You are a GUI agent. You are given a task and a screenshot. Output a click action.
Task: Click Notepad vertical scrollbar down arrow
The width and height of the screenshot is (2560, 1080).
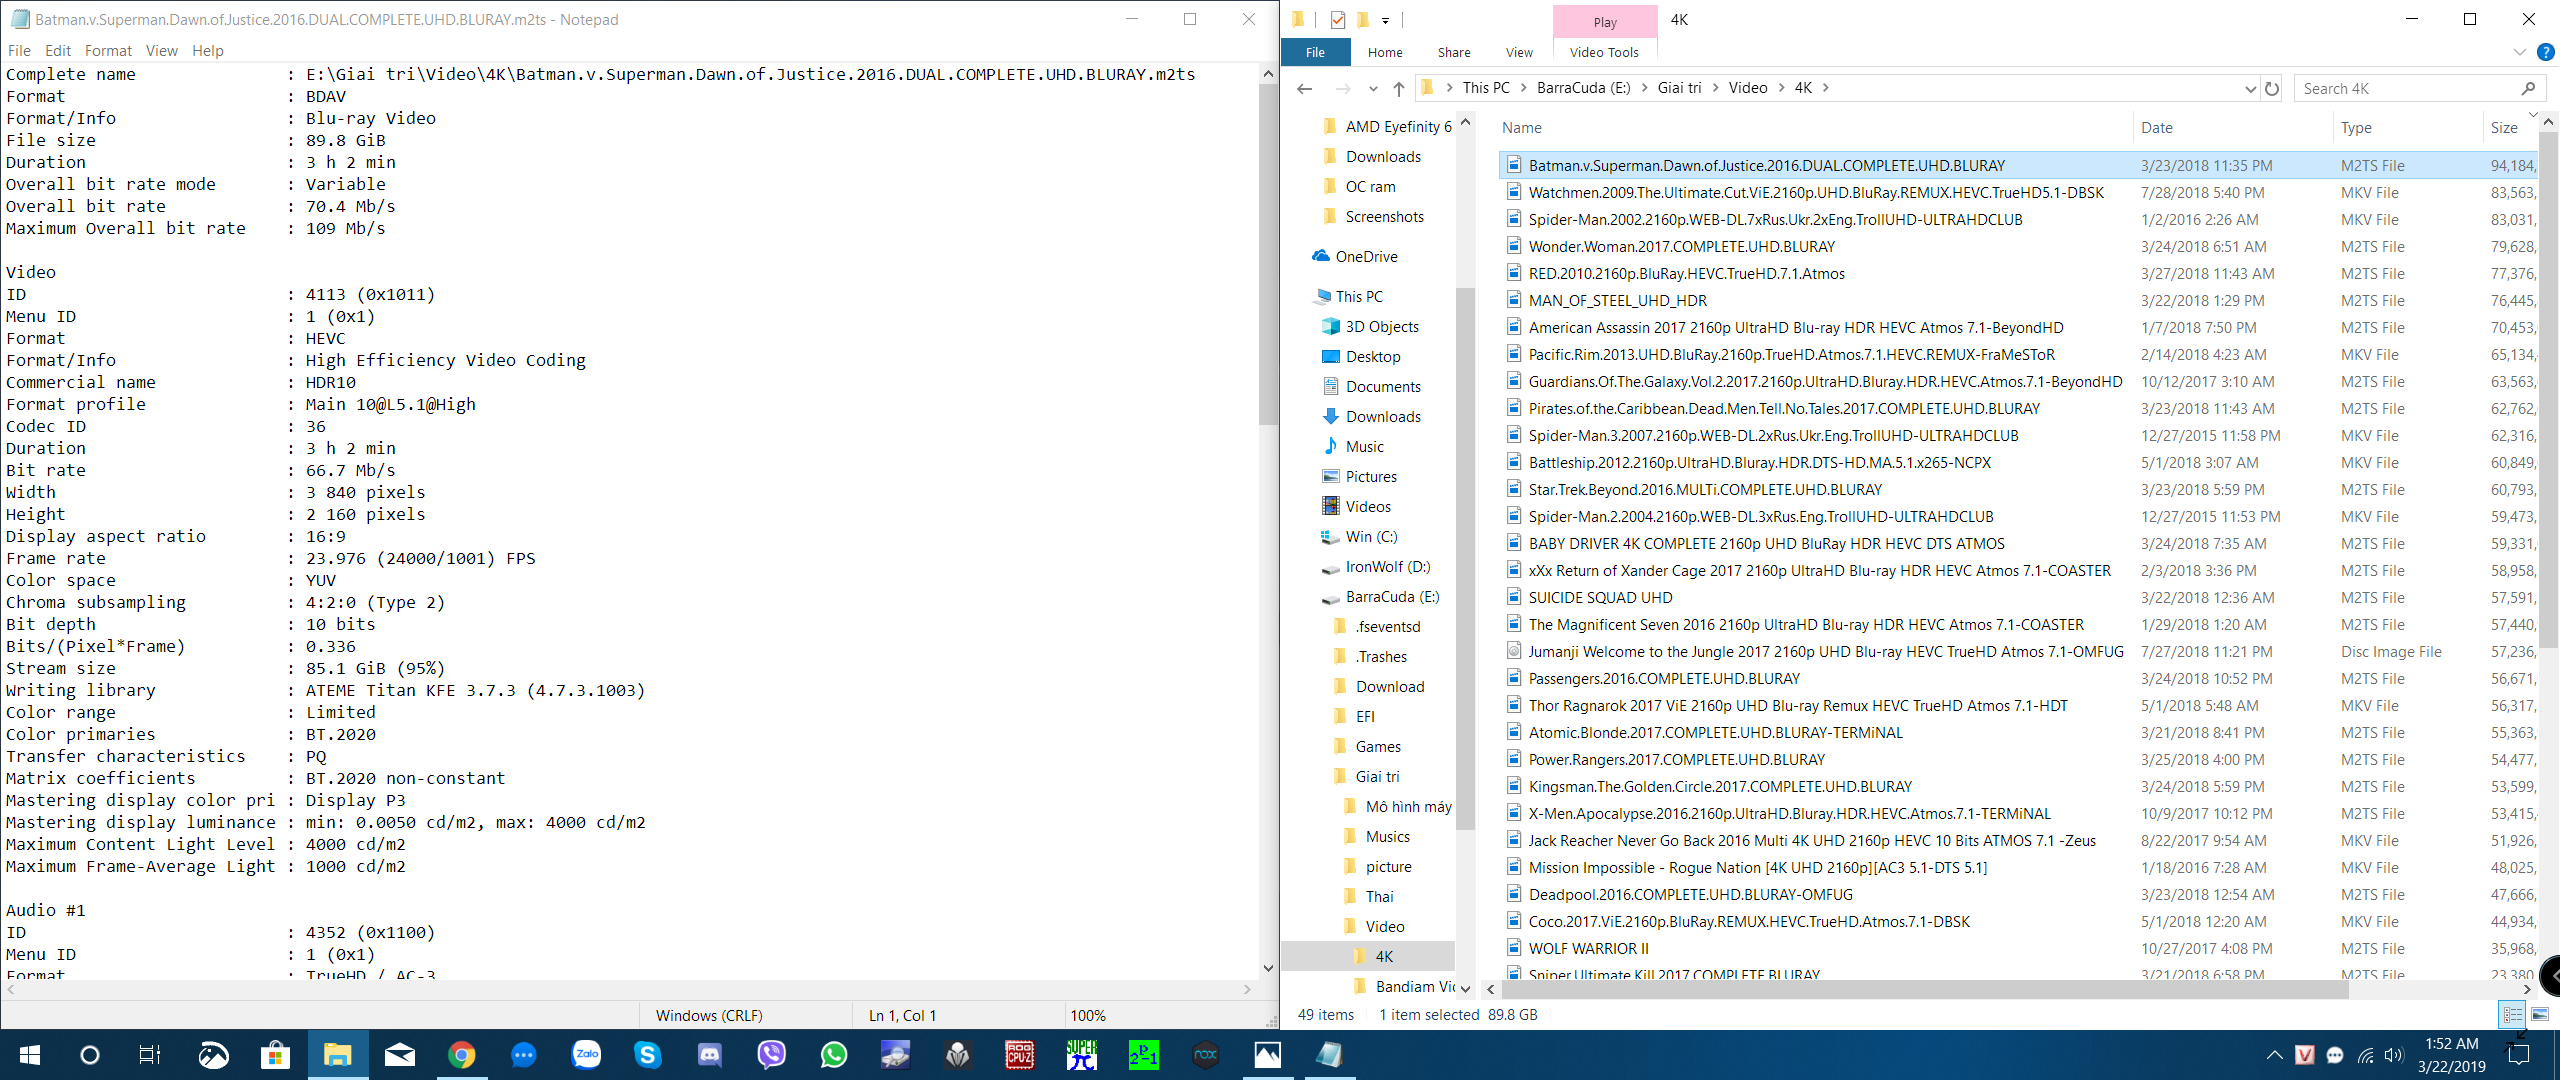[x=1268, y=968]
